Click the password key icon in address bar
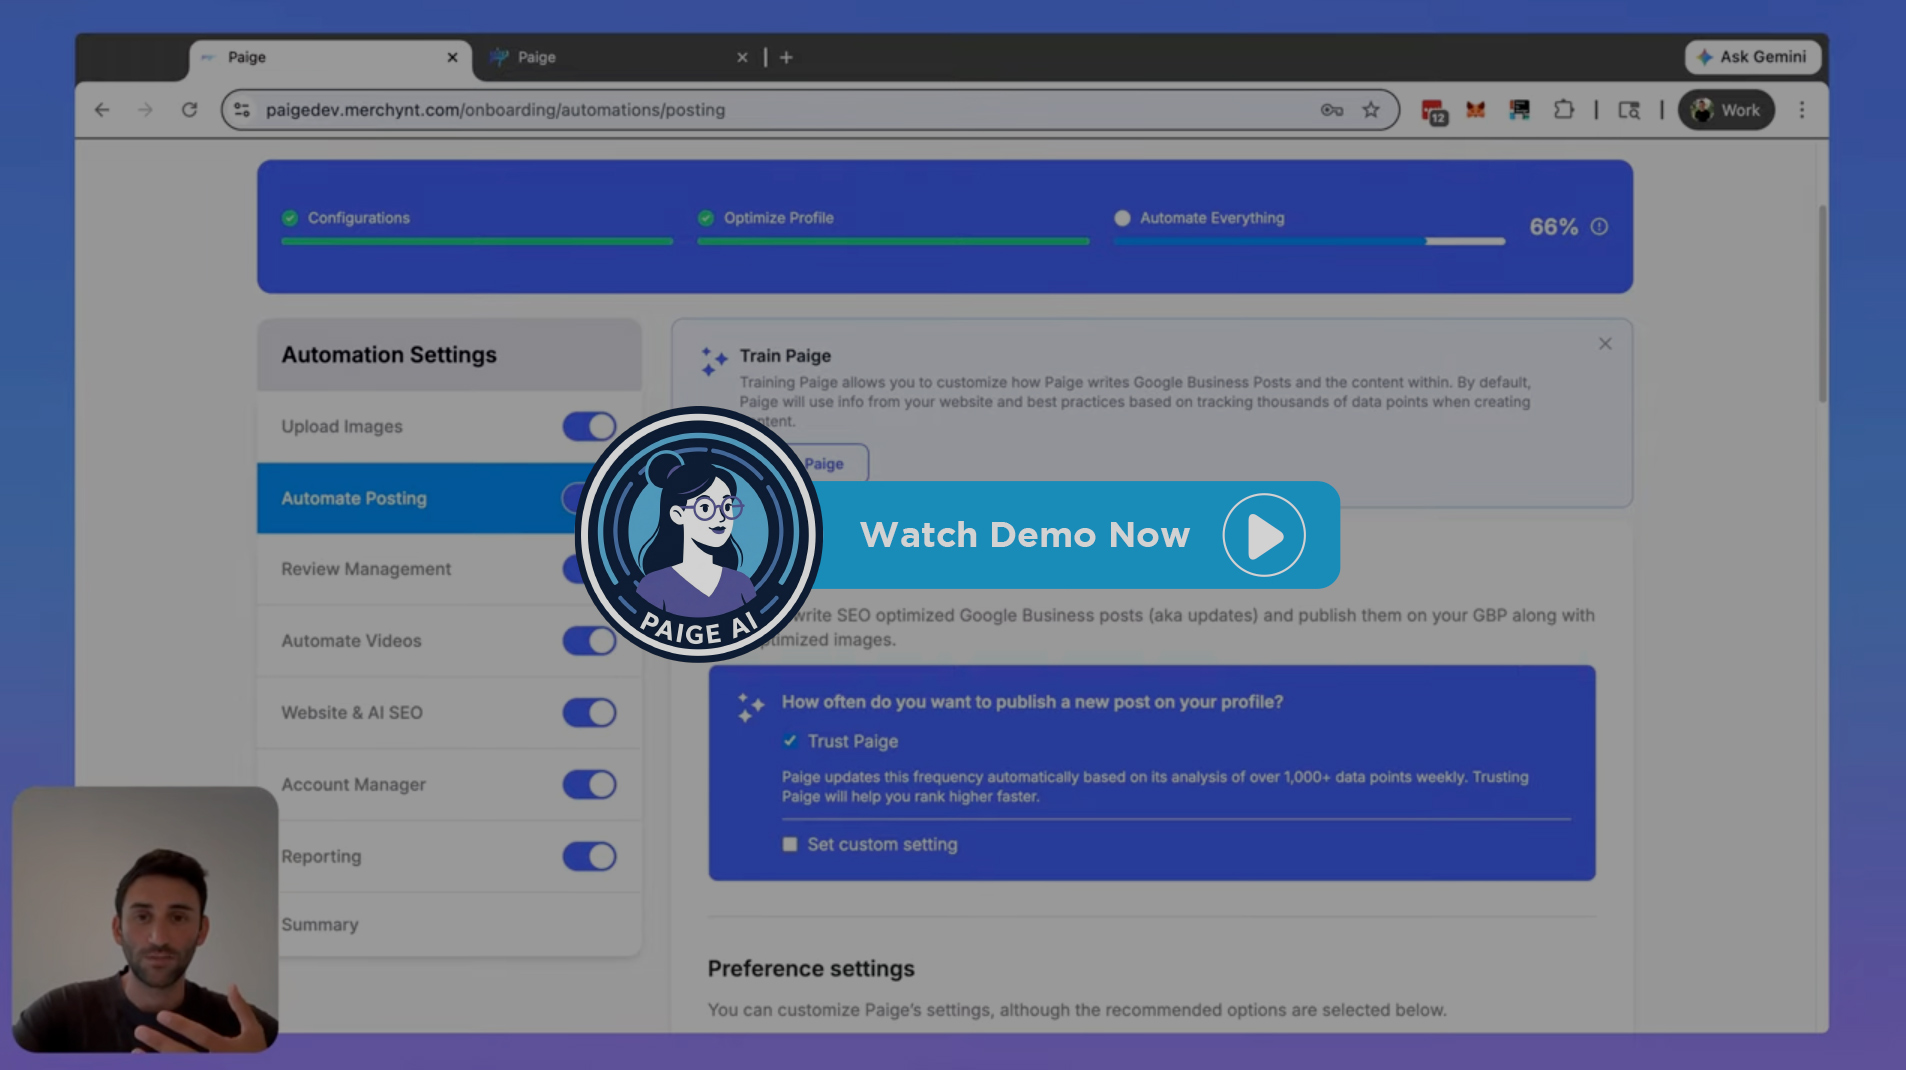This screenshot has height=1070, width=1906. point(1331,110)
